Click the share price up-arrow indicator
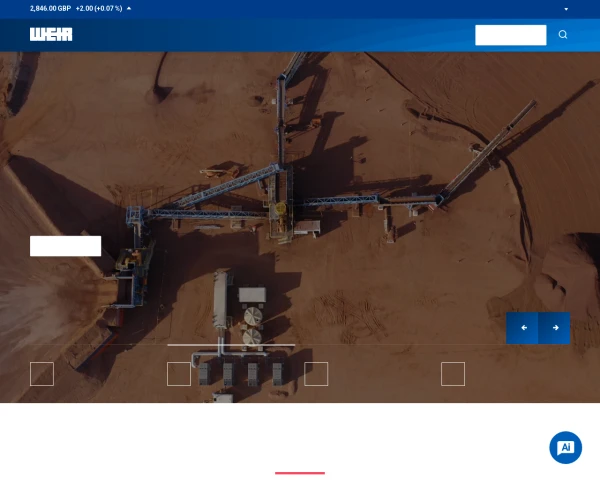 tap(129, 8)
